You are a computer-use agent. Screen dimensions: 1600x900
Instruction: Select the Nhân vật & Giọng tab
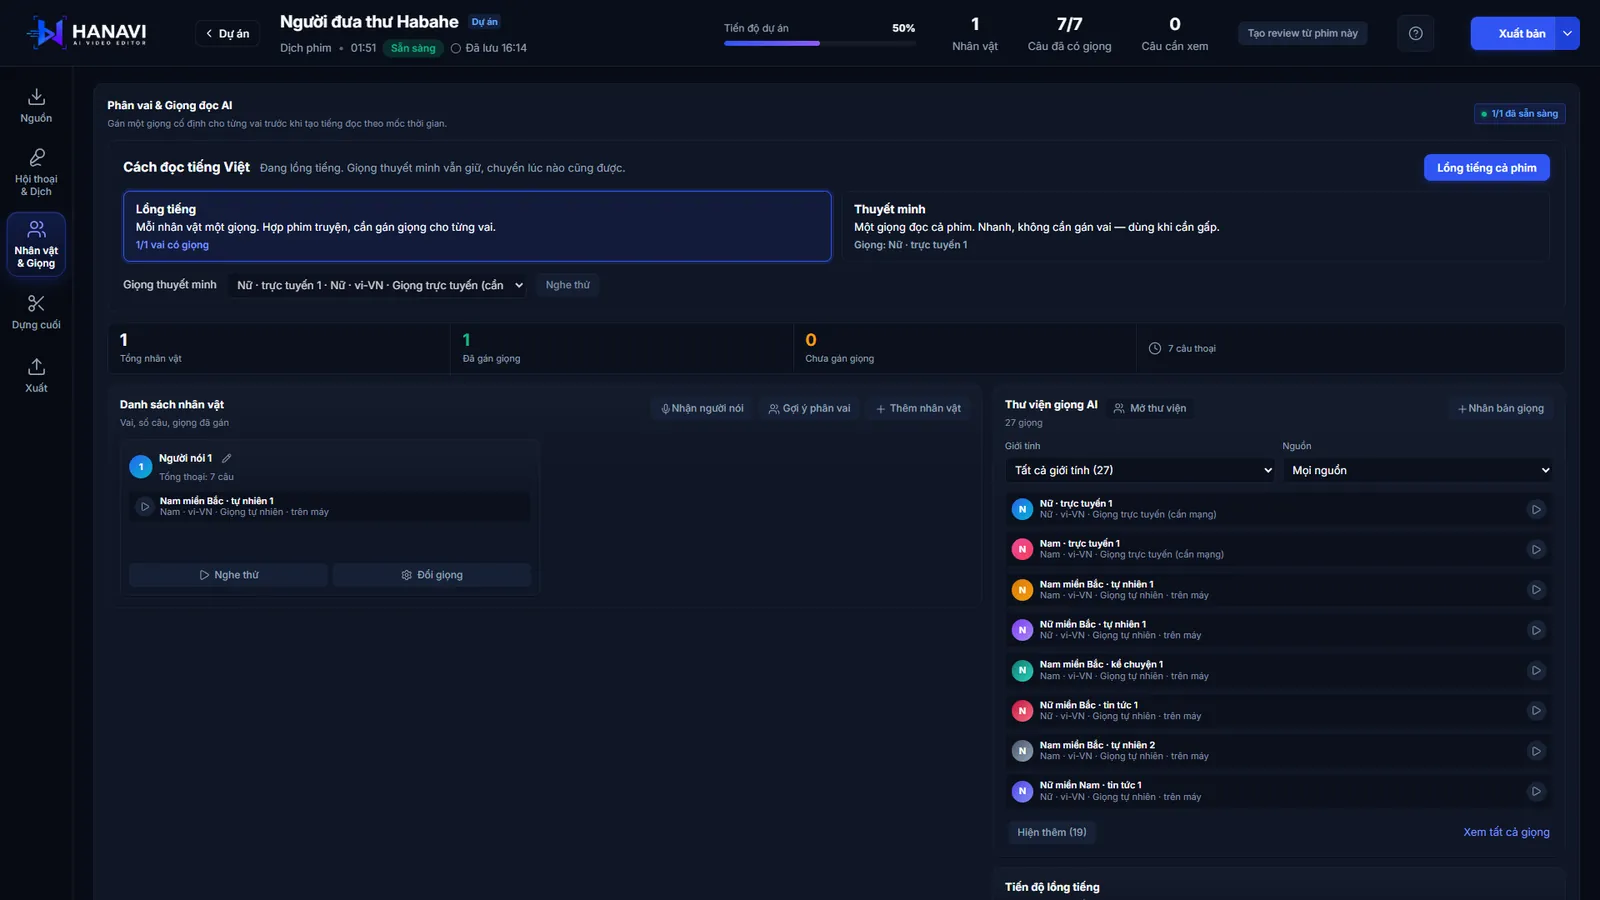pos(36,244)
